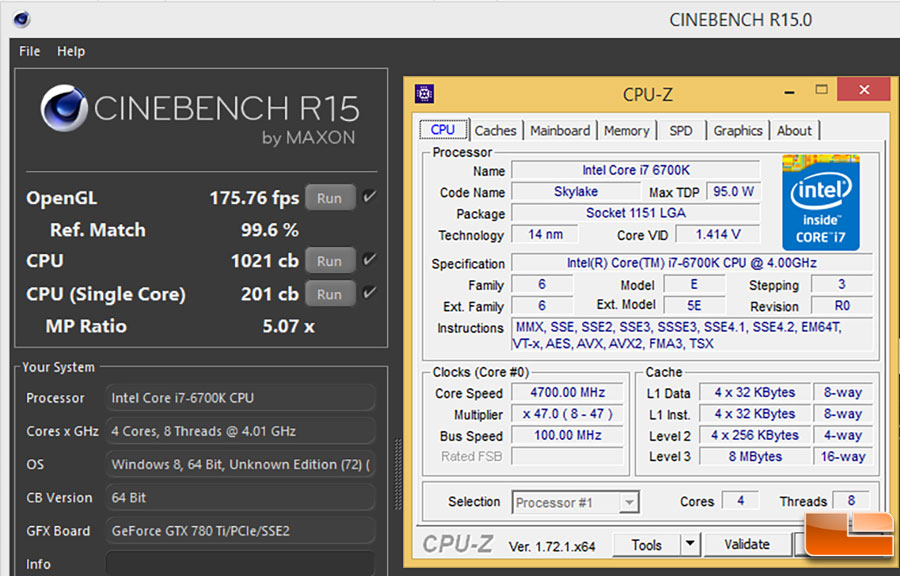Screen dimensions: 900x576
Task: Click the Technology value 14 nm
Action: pos(545,234)
